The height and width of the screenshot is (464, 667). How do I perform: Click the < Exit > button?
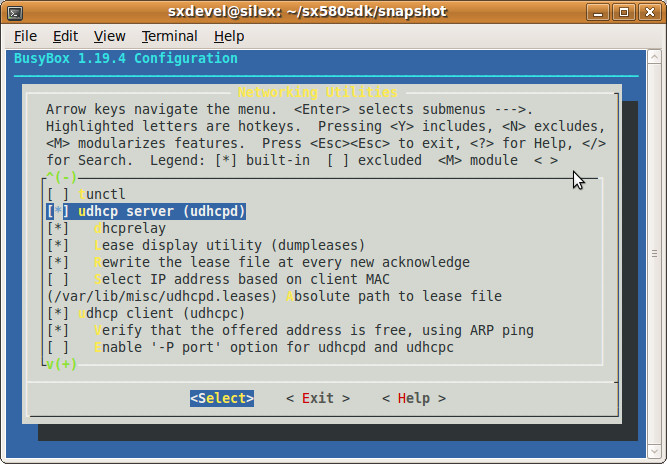318,399
